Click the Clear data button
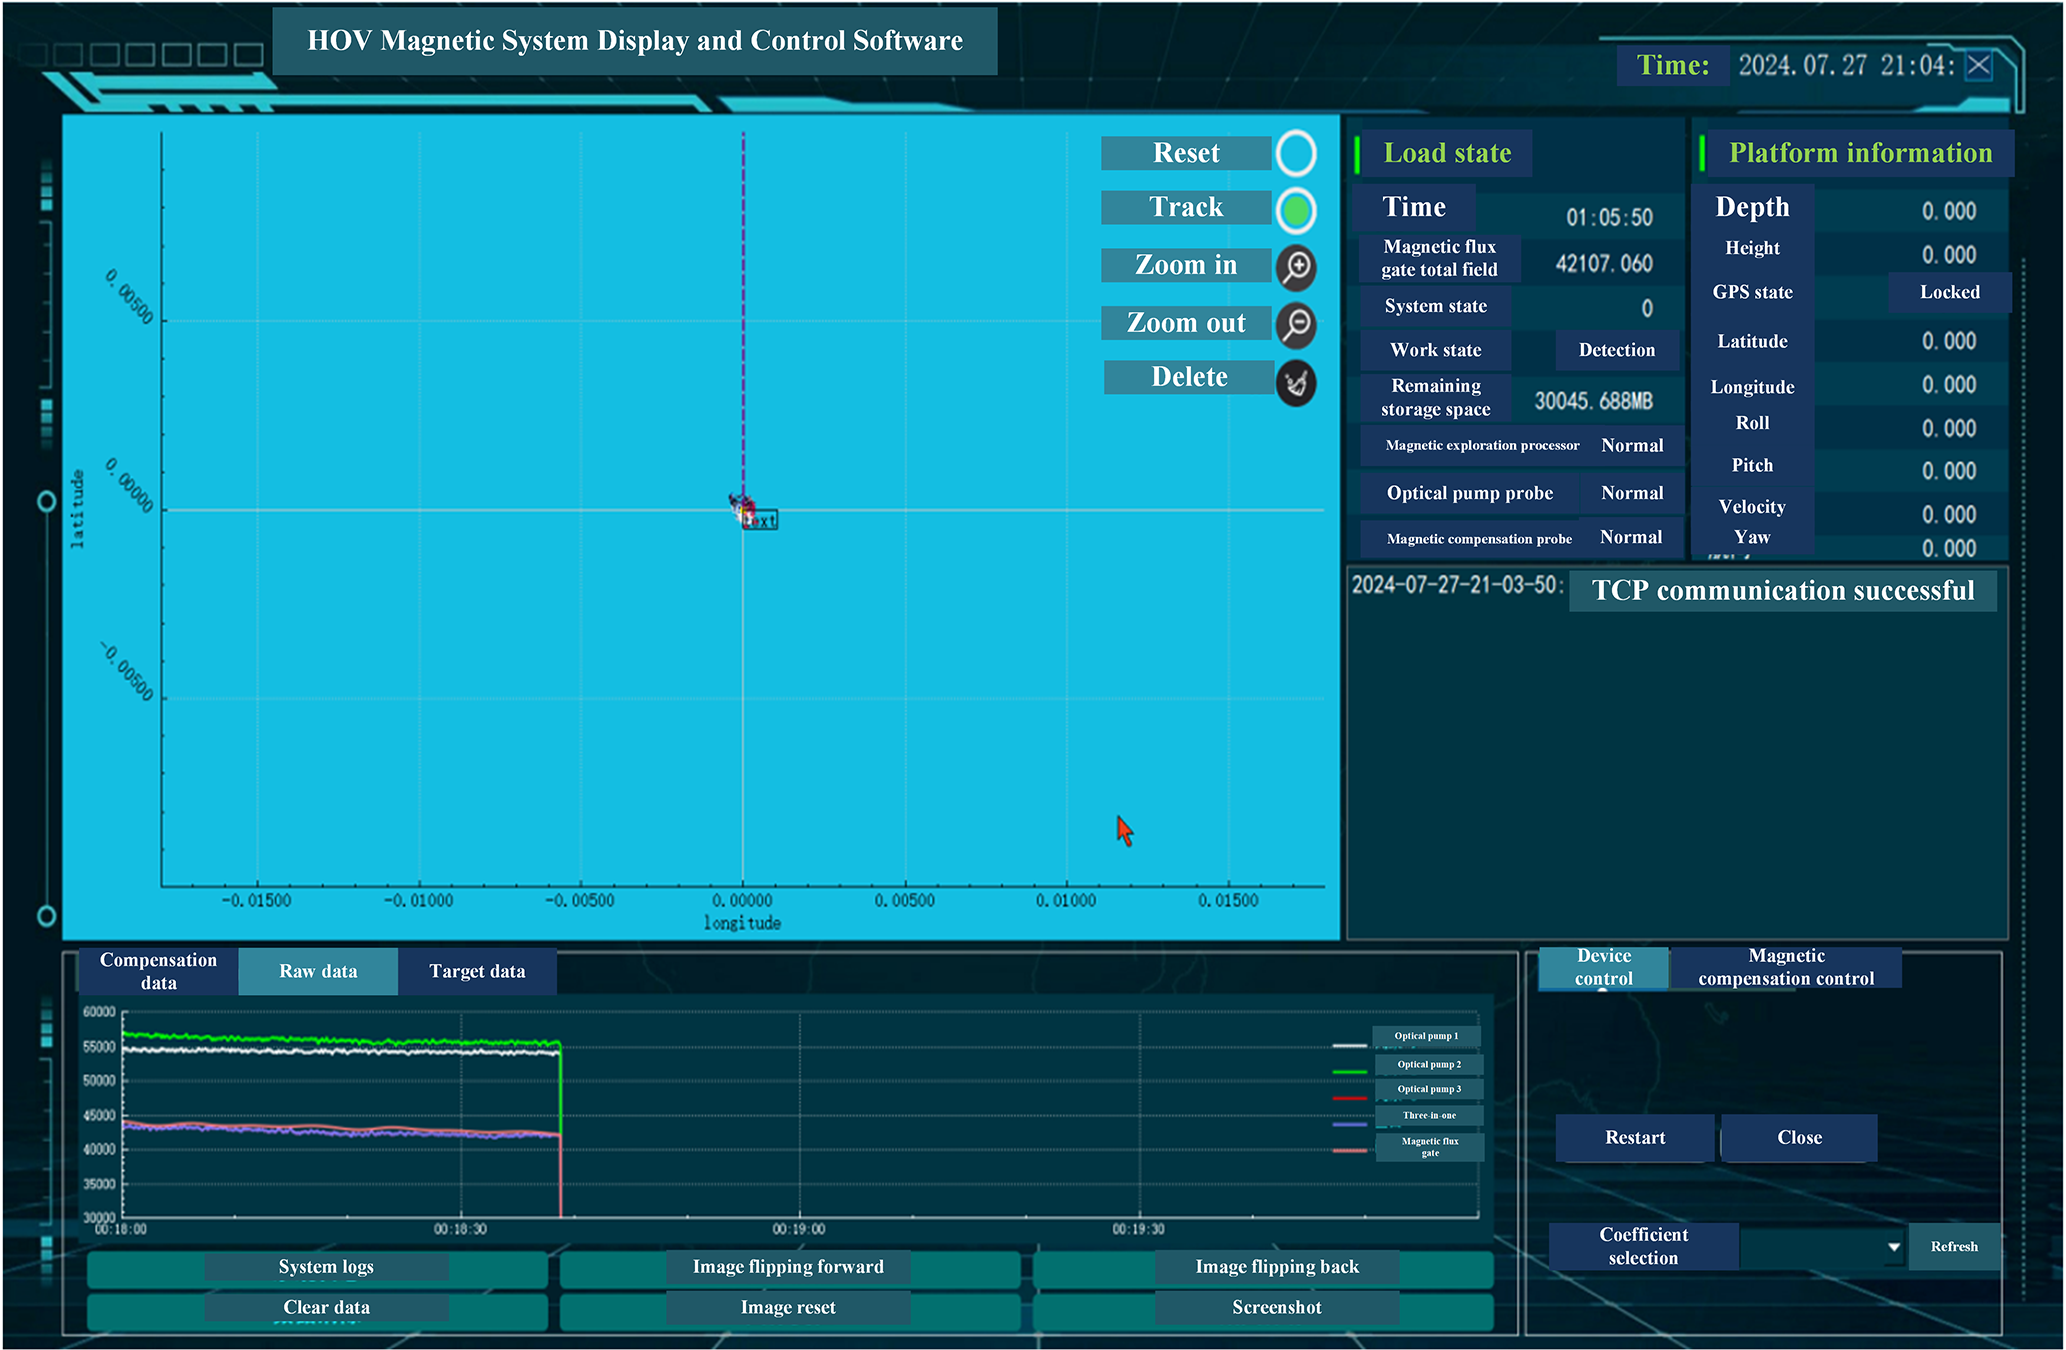This screenshot has height=1350, width=2066. (326, 1308)
